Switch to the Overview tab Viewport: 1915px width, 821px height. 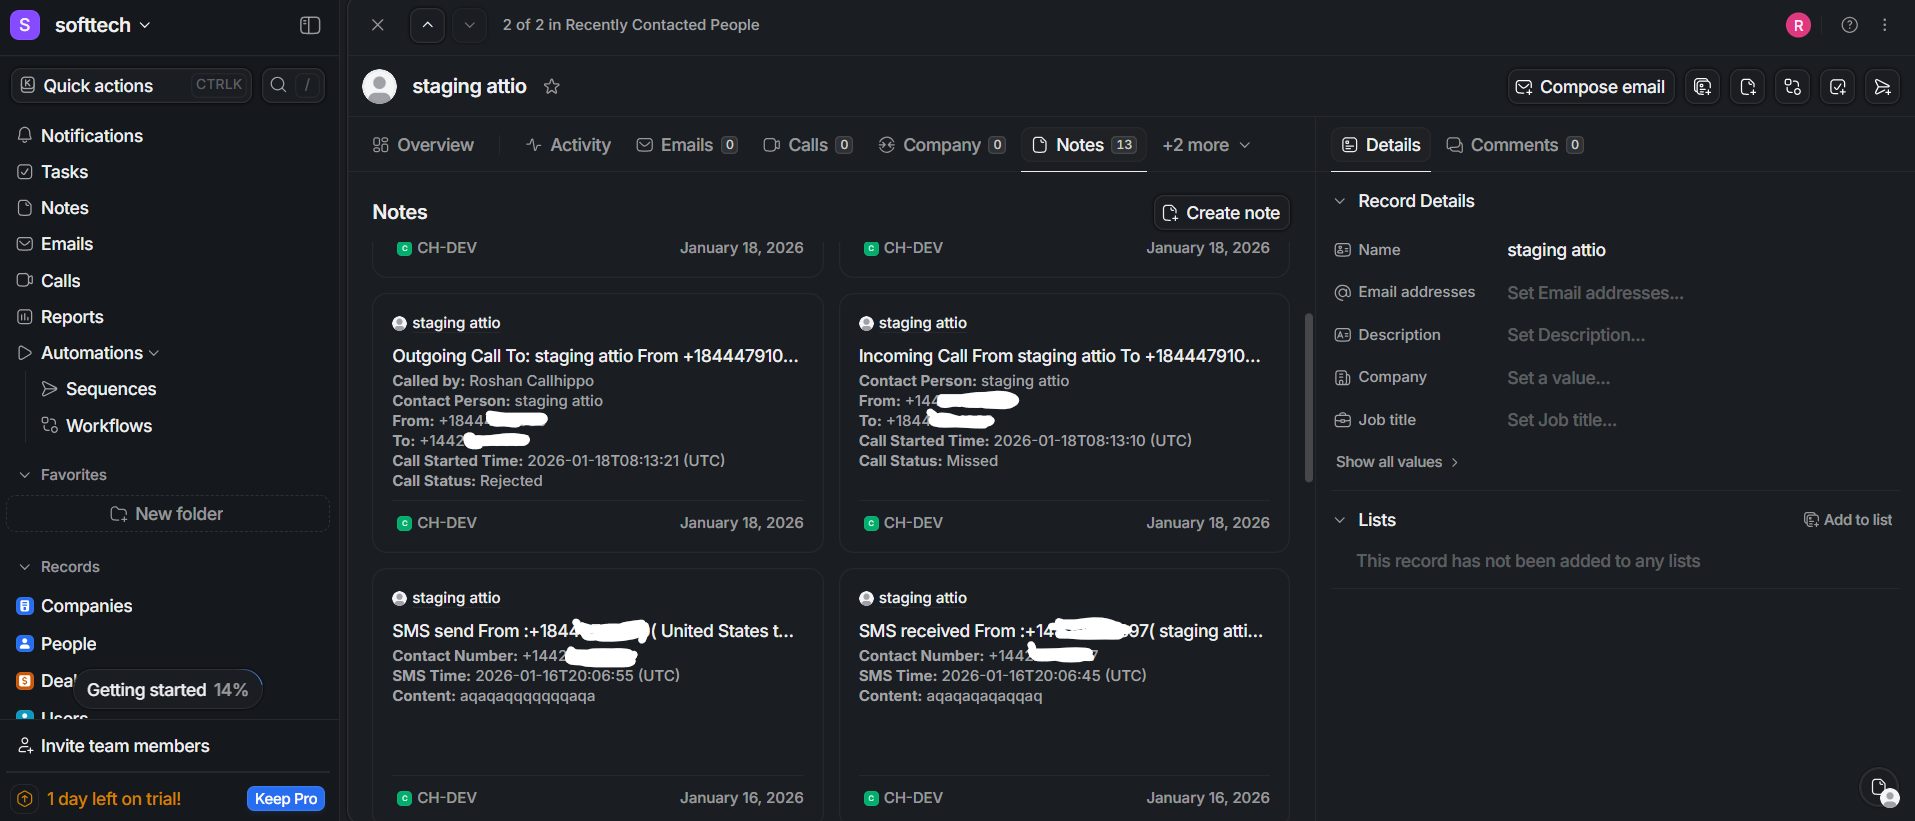423,145
